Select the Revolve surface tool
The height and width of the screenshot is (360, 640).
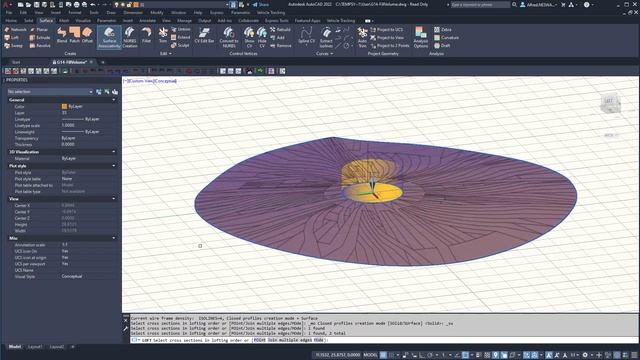pyautogui.click(x=40, y=46)
